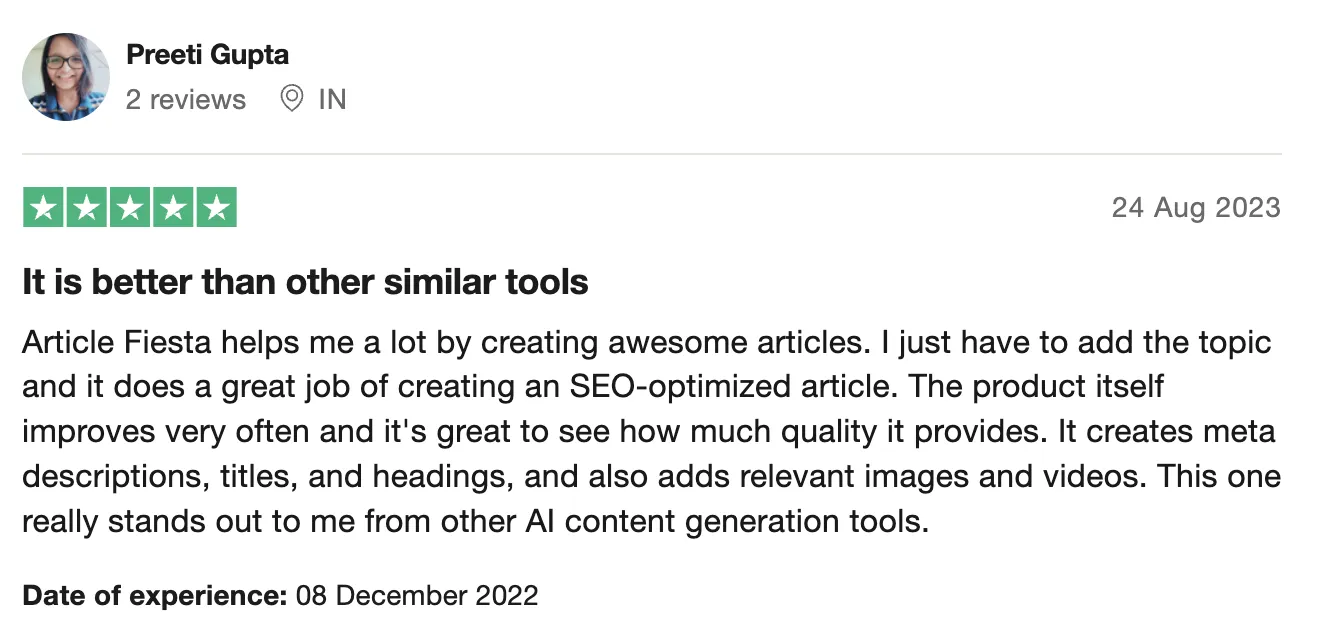
Task: Click Preeti Gupta's profile avatar
Action: 66,77
